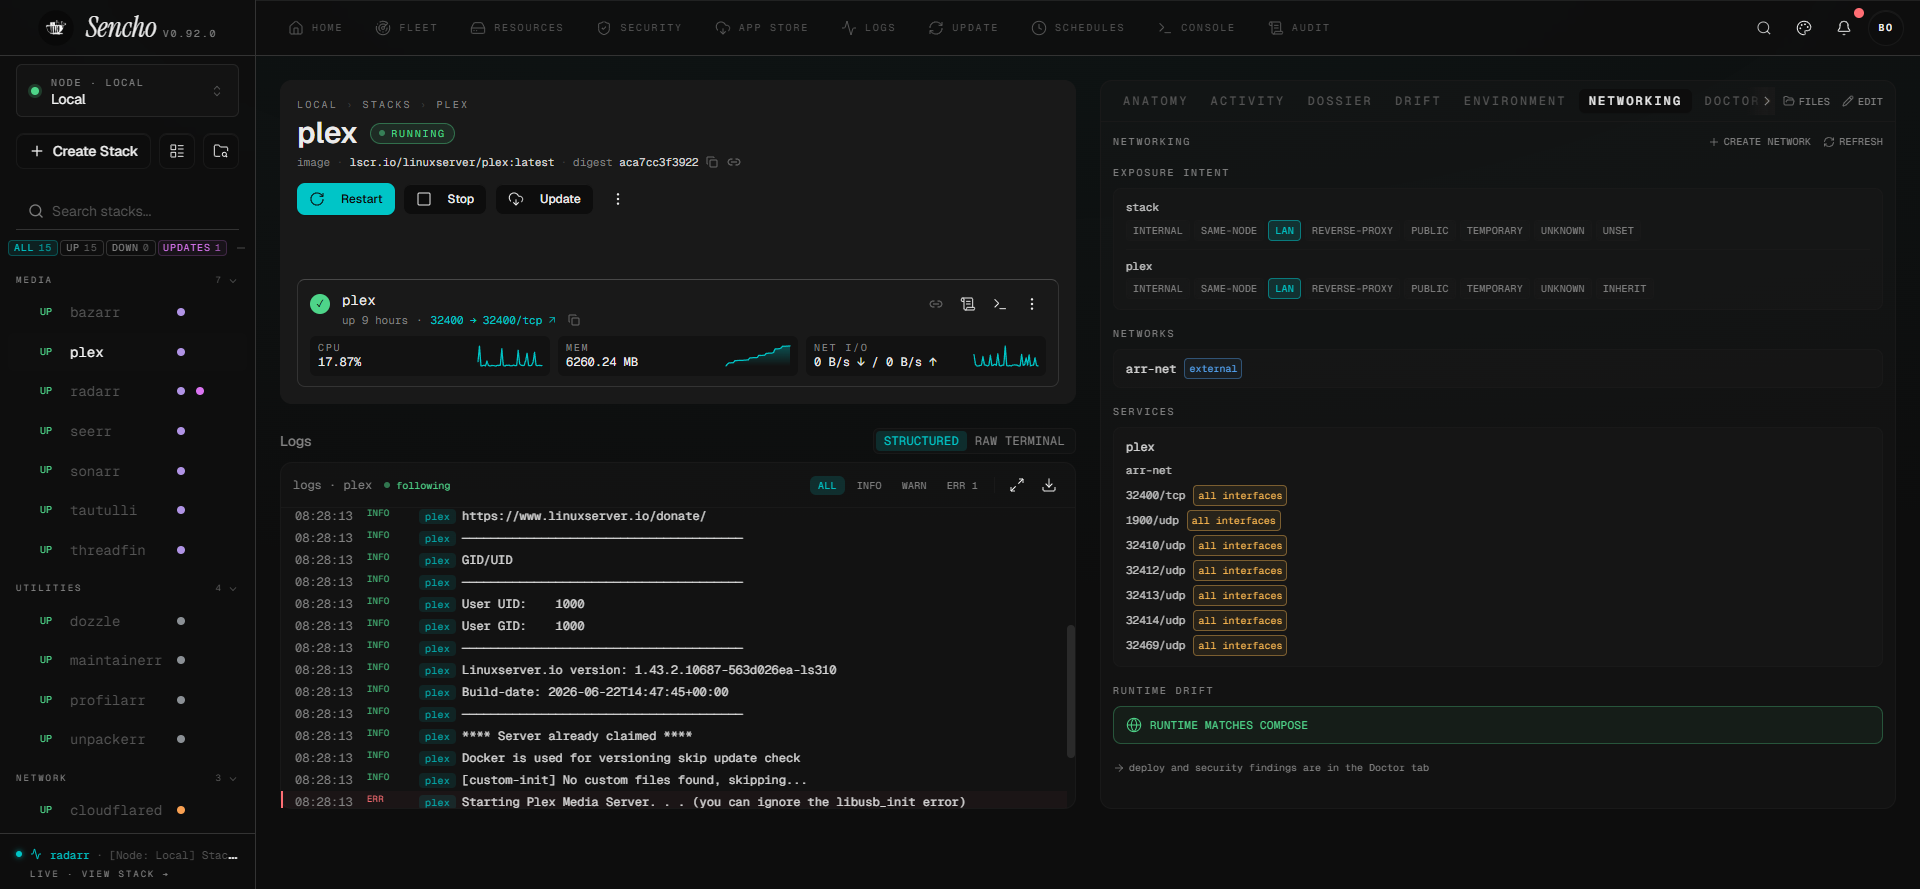Image resolution: width=1920 pixels, height=889 pixels.
Task: Click the arr-net external badge
Action: point(1213,369)
